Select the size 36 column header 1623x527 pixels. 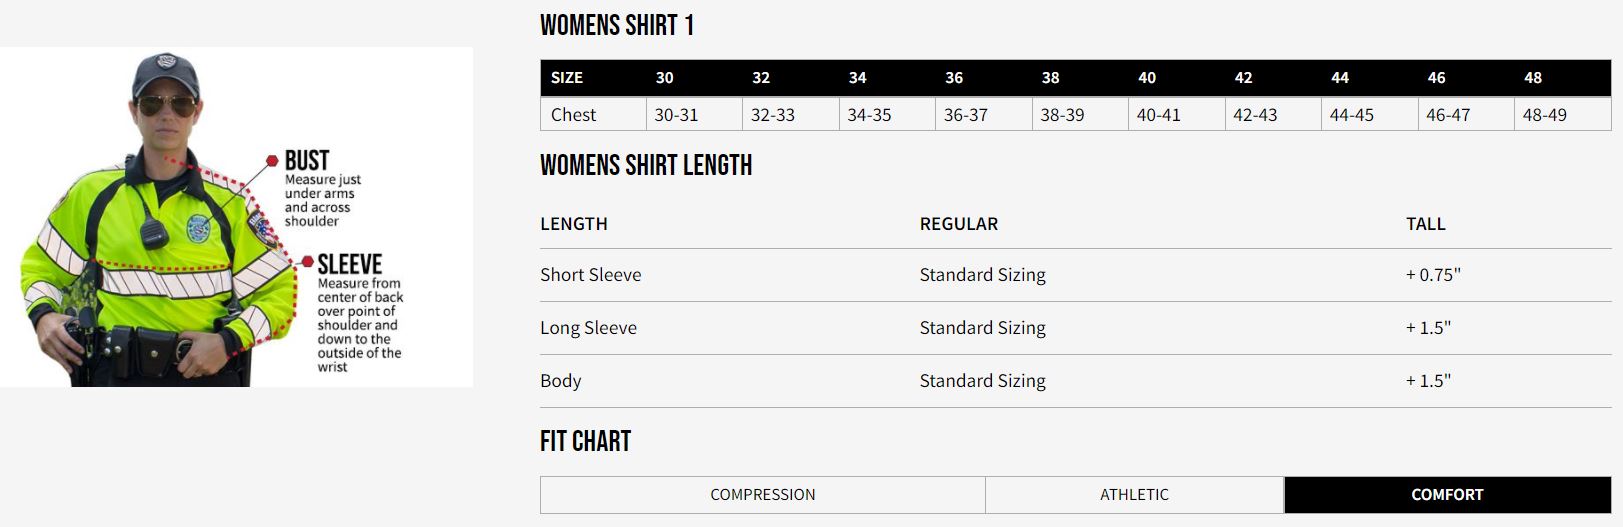(x=954, y=78)
